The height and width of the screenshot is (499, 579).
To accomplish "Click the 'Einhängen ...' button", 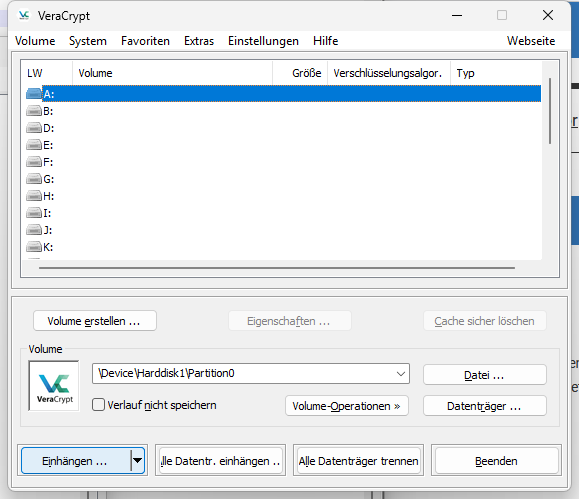I will point(75,461).
